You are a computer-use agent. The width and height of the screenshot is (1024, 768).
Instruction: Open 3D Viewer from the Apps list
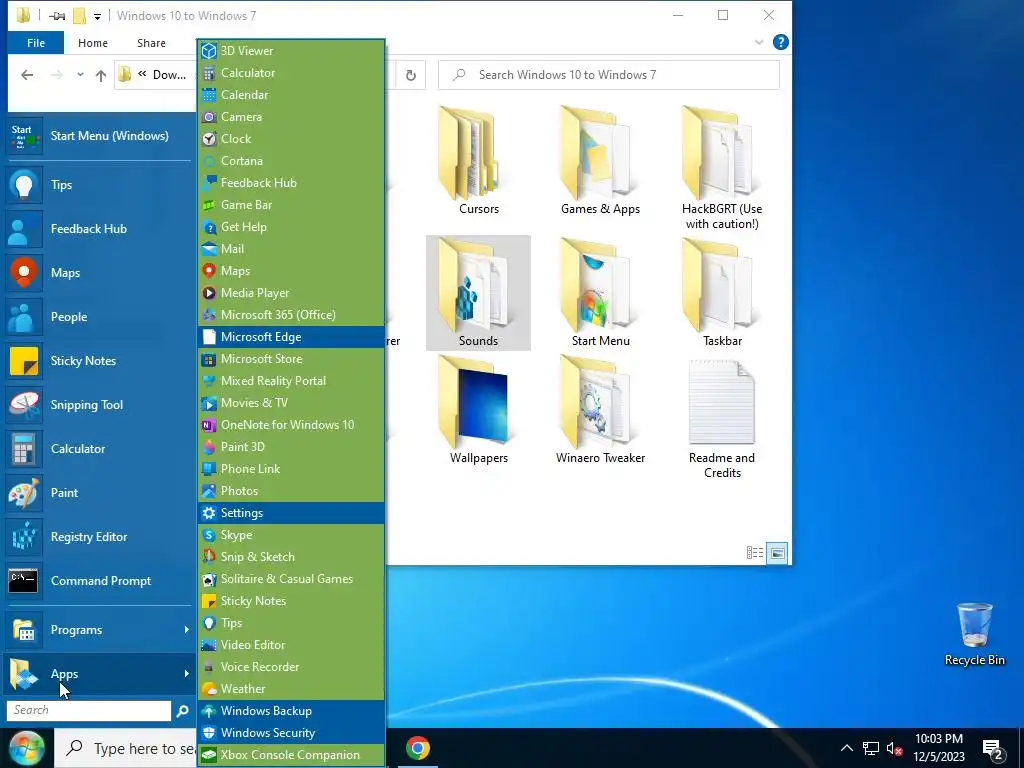291,51
